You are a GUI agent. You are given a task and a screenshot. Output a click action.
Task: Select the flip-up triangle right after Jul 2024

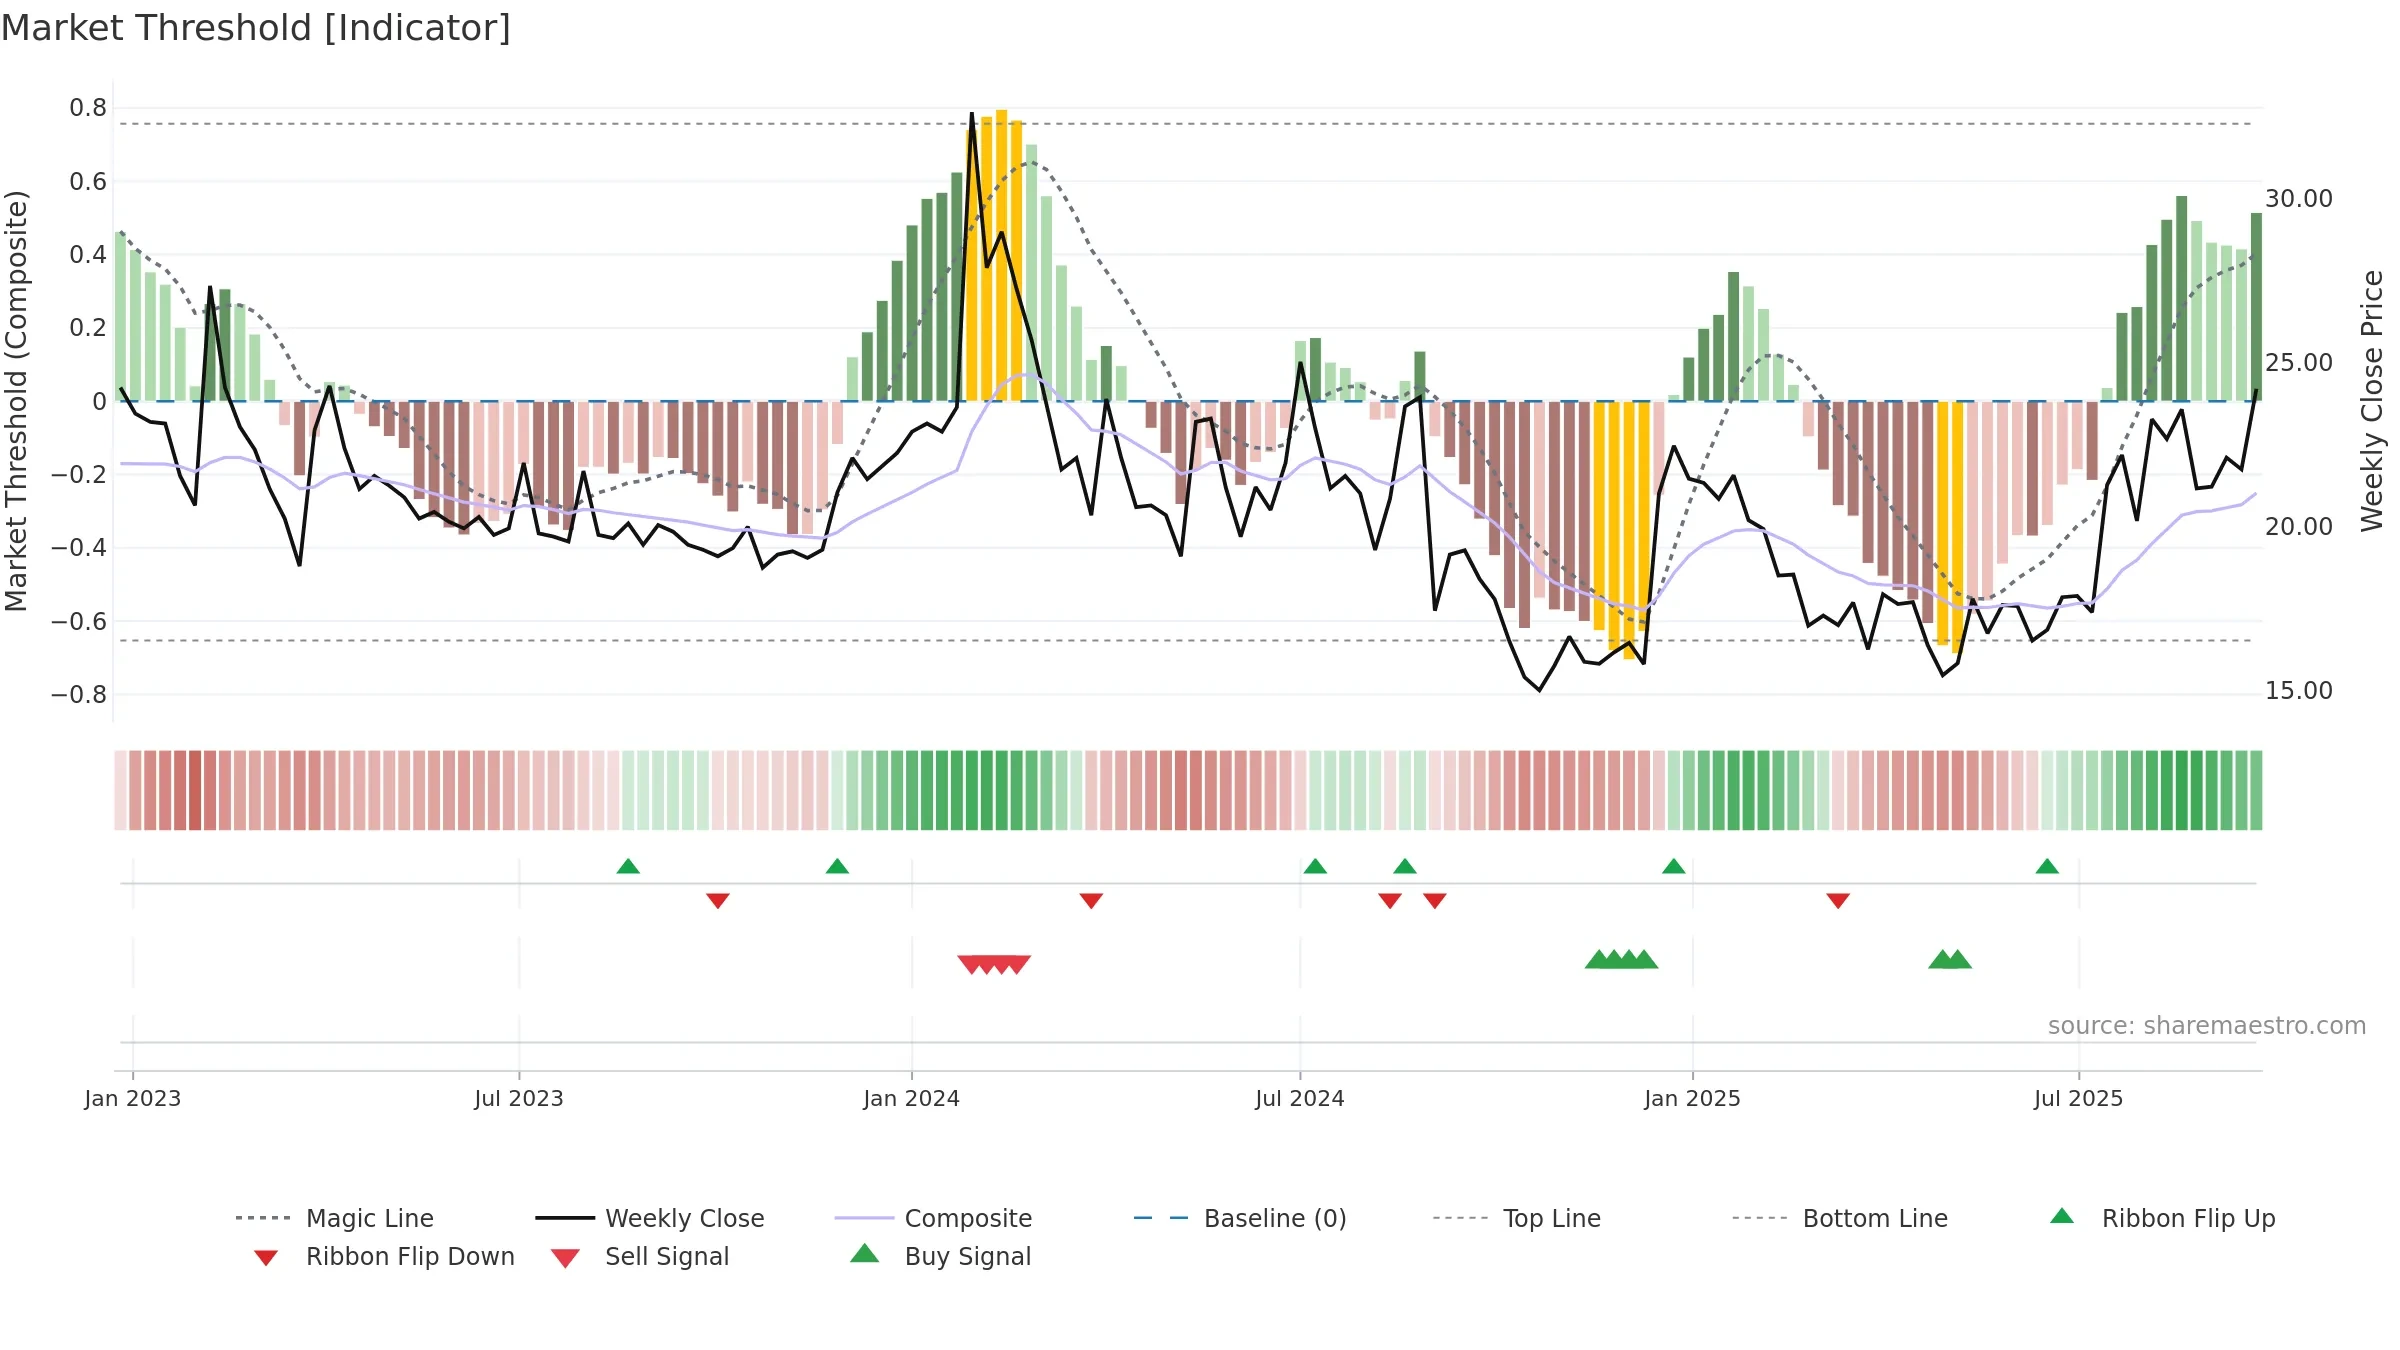click(1315, 866)
